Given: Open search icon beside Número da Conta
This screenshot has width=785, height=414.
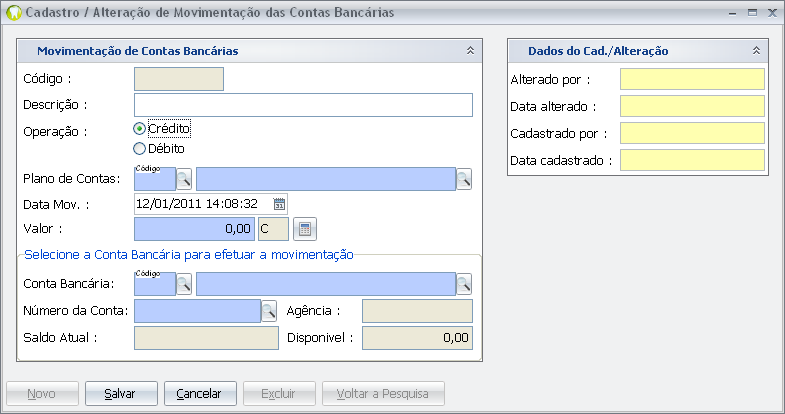Looking at the screenshot, I should click(x=269, y=311).
